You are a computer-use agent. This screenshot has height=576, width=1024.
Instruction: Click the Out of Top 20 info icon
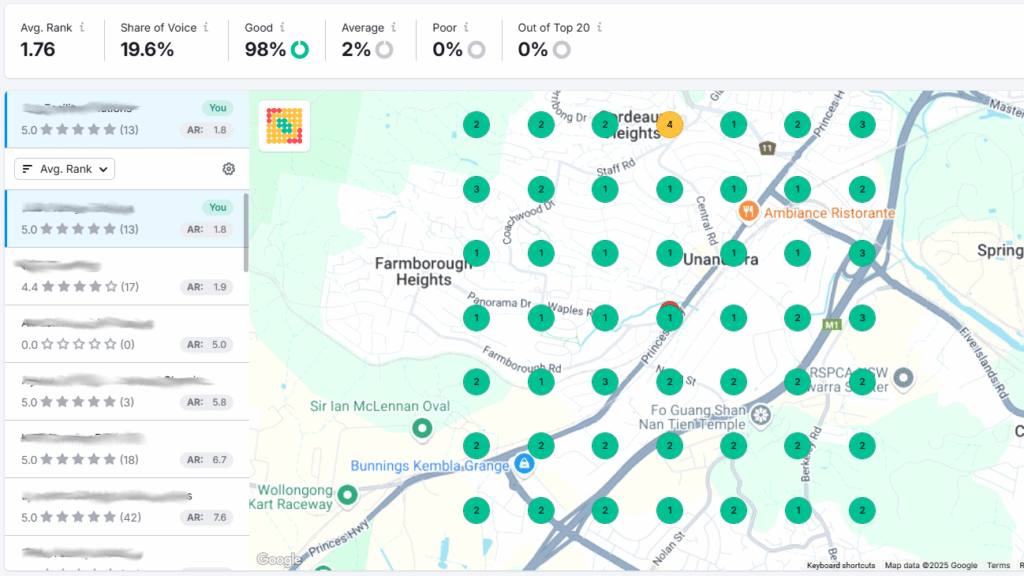(x=600, y=28)
